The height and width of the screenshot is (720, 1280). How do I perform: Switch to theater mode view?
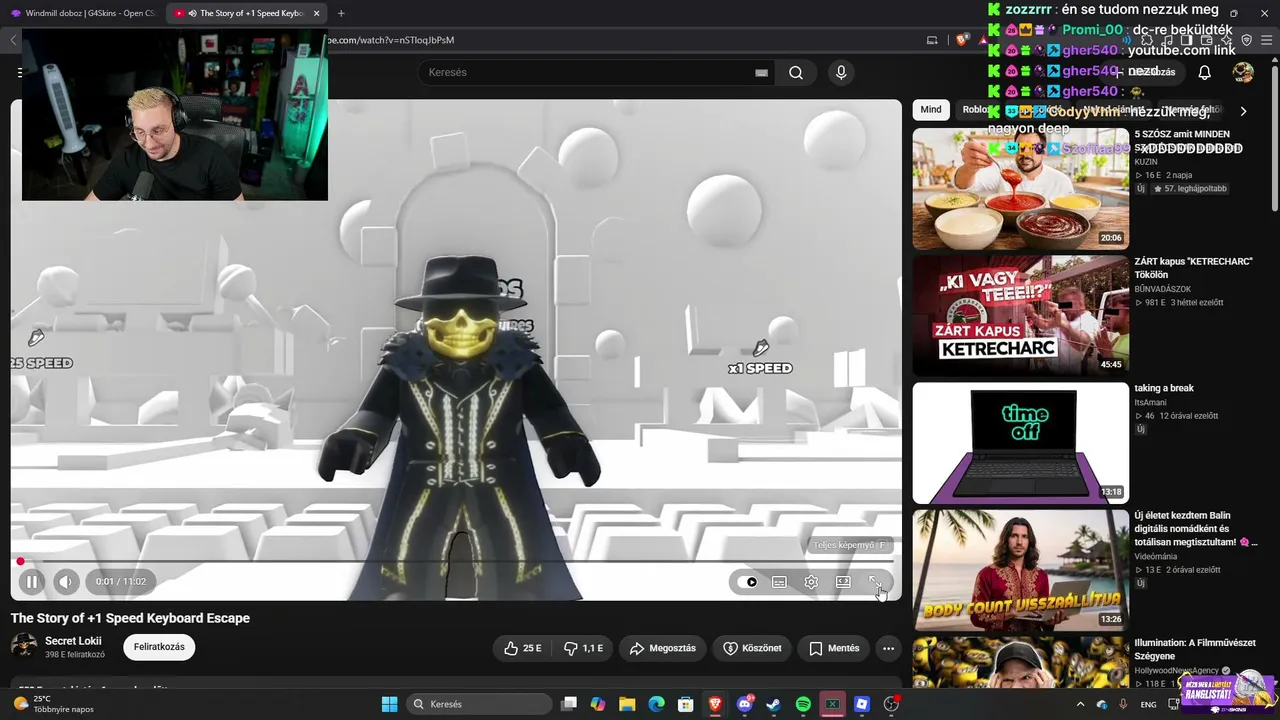pos(843,582)
